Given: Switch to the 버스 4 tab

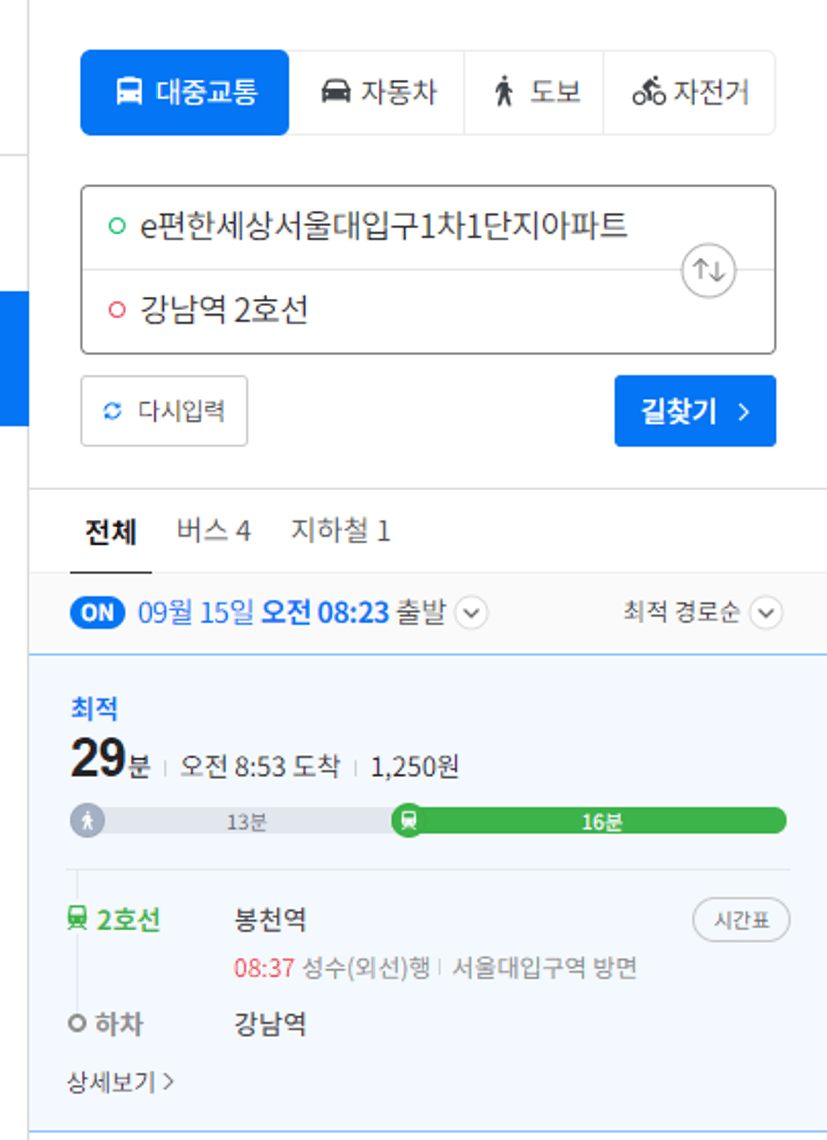Looking at the screenshot, I should pyautogui.click(x=213, y=530).
